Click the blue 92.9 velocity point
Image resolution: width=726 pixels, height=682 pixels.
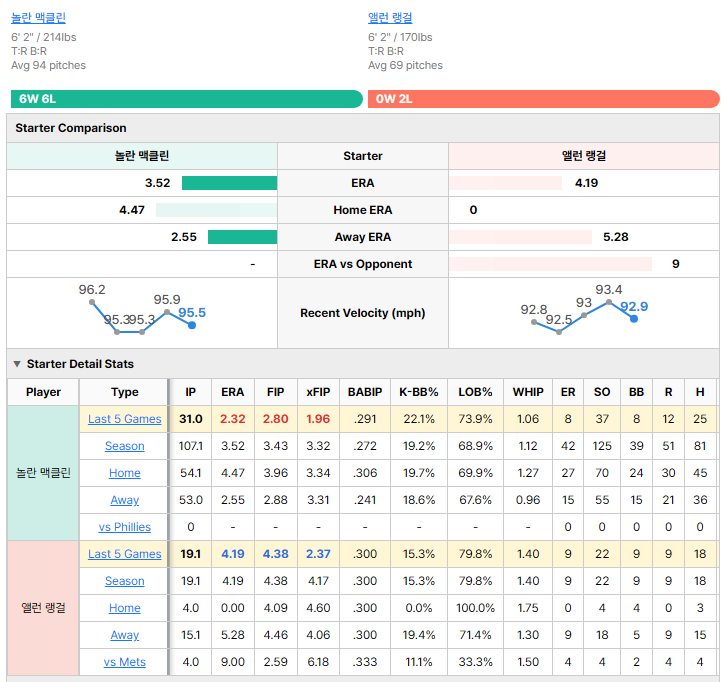point(634,319)
